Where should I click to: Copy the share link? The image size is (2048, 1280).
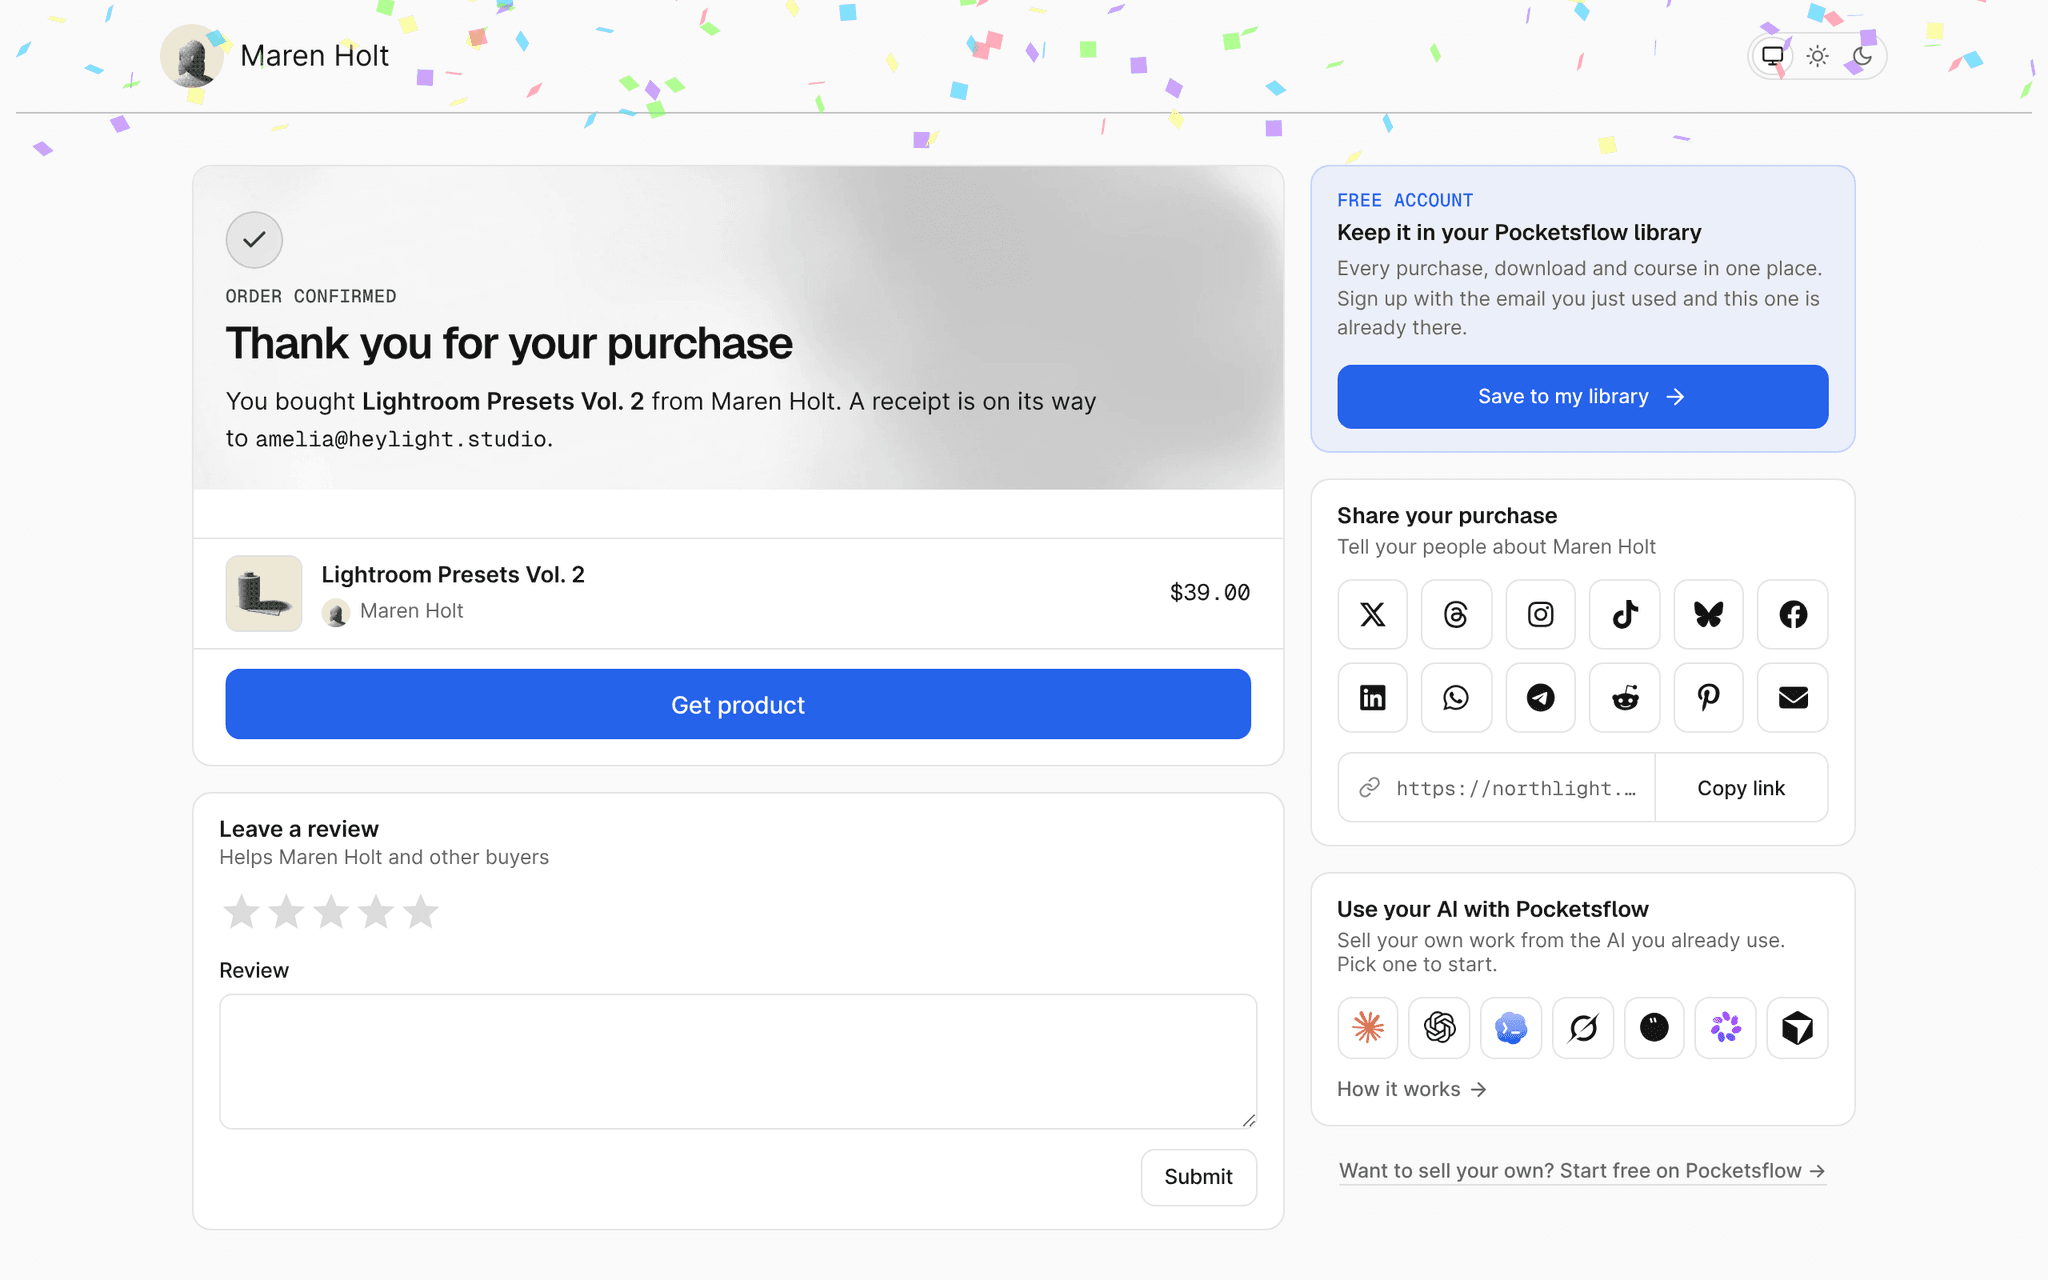tap(1741, 788)
